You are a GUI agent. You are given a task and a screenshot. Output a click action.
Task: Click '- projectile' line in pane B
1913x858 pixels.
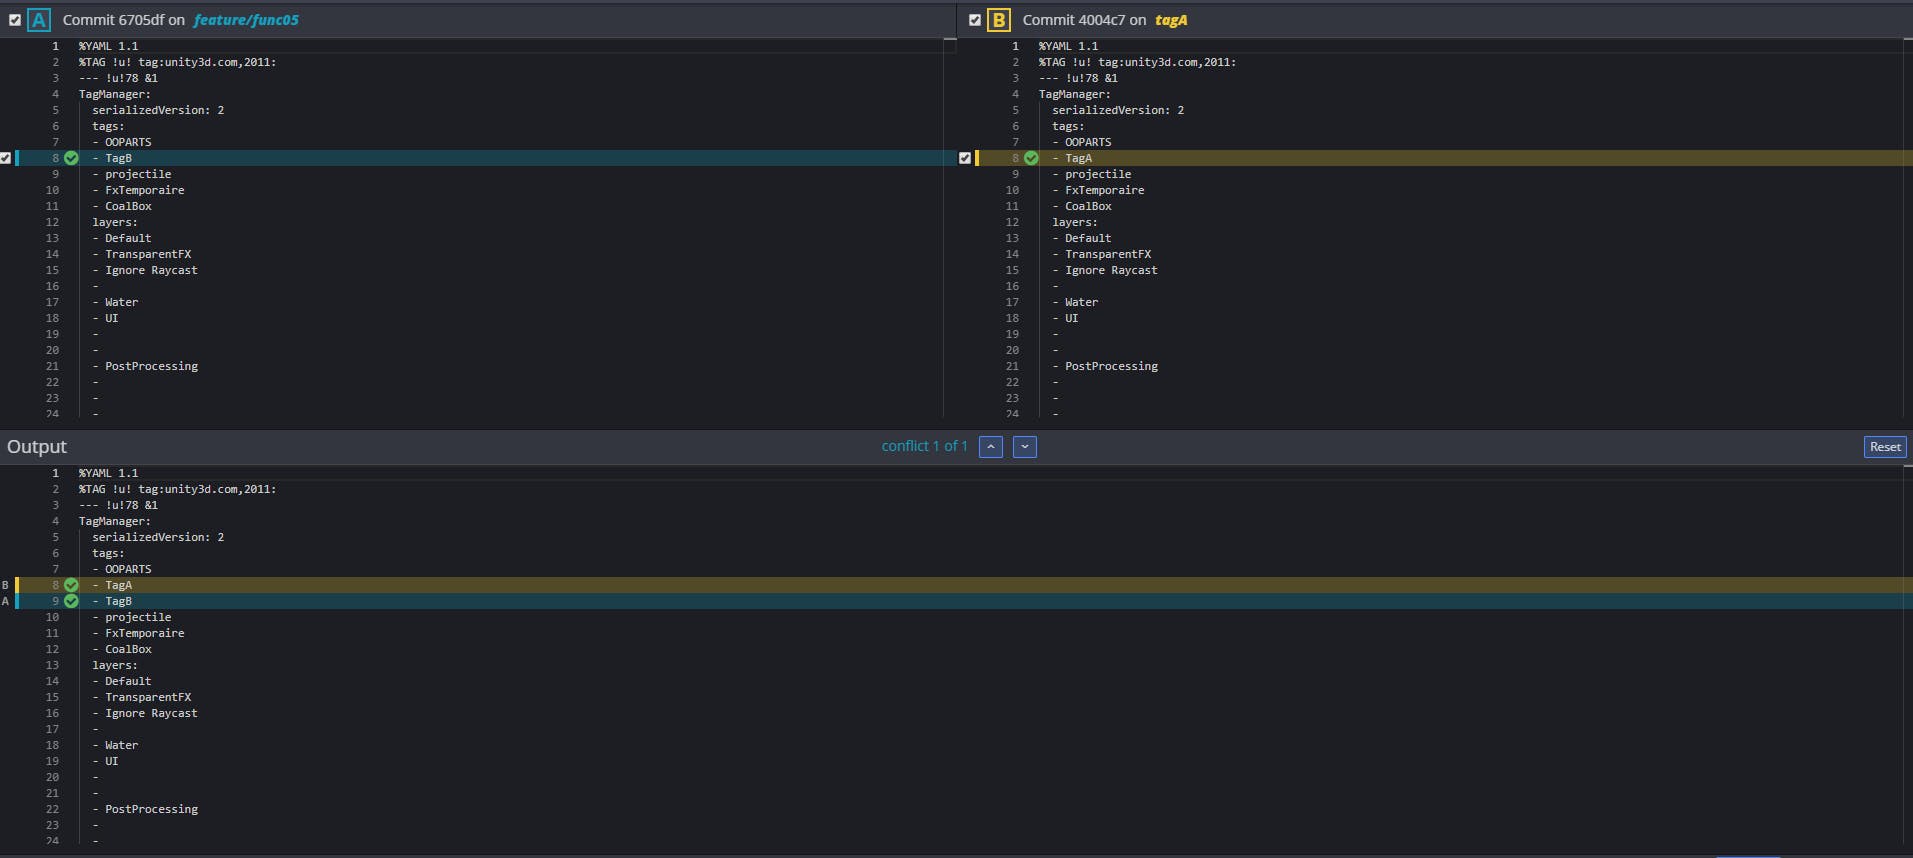click(x=1092, y=174)
